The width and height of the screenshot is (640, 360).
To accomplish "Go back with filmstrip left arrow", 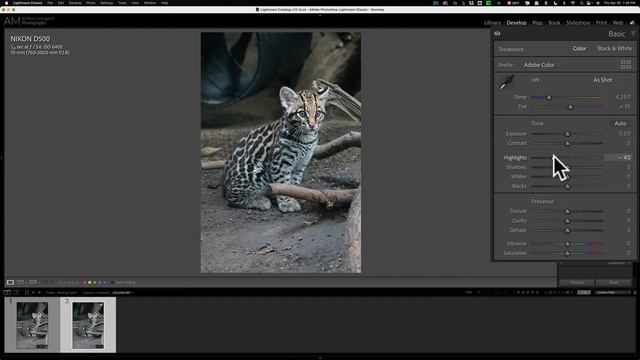I will point(33,293).
